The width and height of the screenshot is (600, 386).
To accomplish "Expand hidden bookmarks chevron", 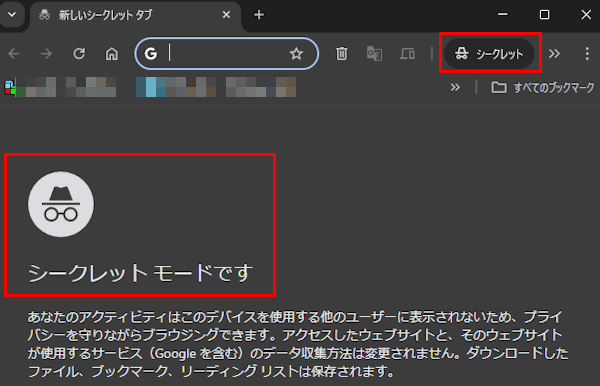I will pyautogui.click(x=455, y=88).
